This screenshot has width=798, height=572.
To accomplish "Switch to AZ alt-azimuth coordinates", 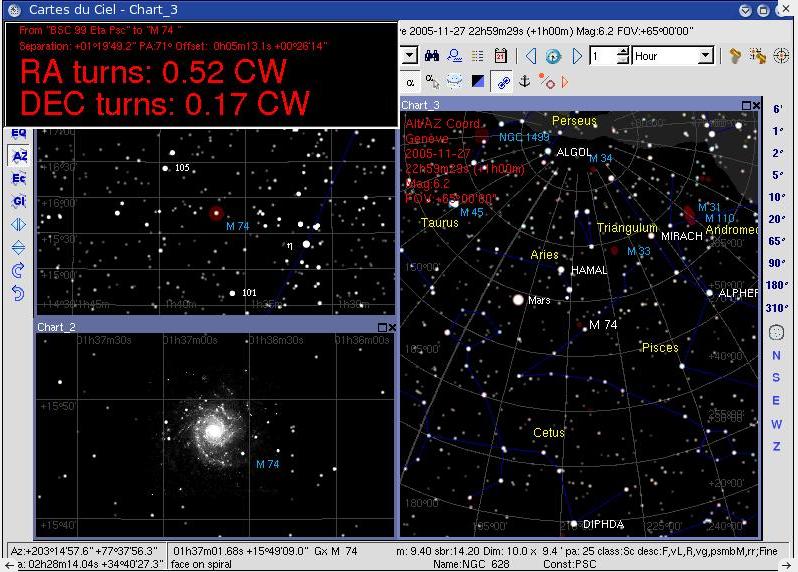I will 19,156.
